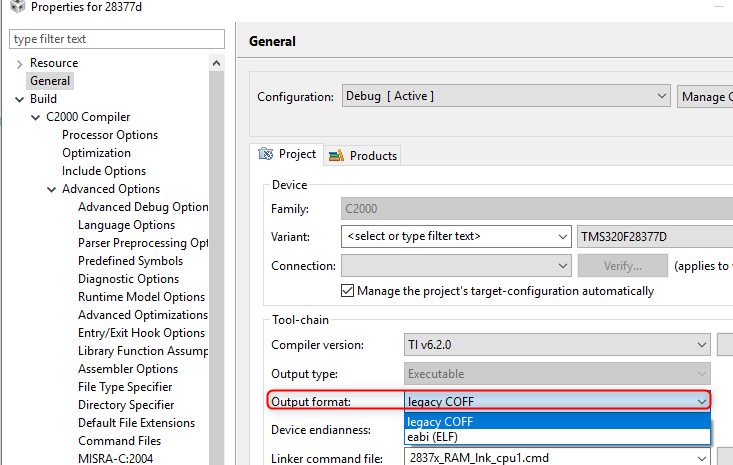Click the type filter text field
Image resolution: width=733 pixels, height=465 pixels.
pos(117,39)
